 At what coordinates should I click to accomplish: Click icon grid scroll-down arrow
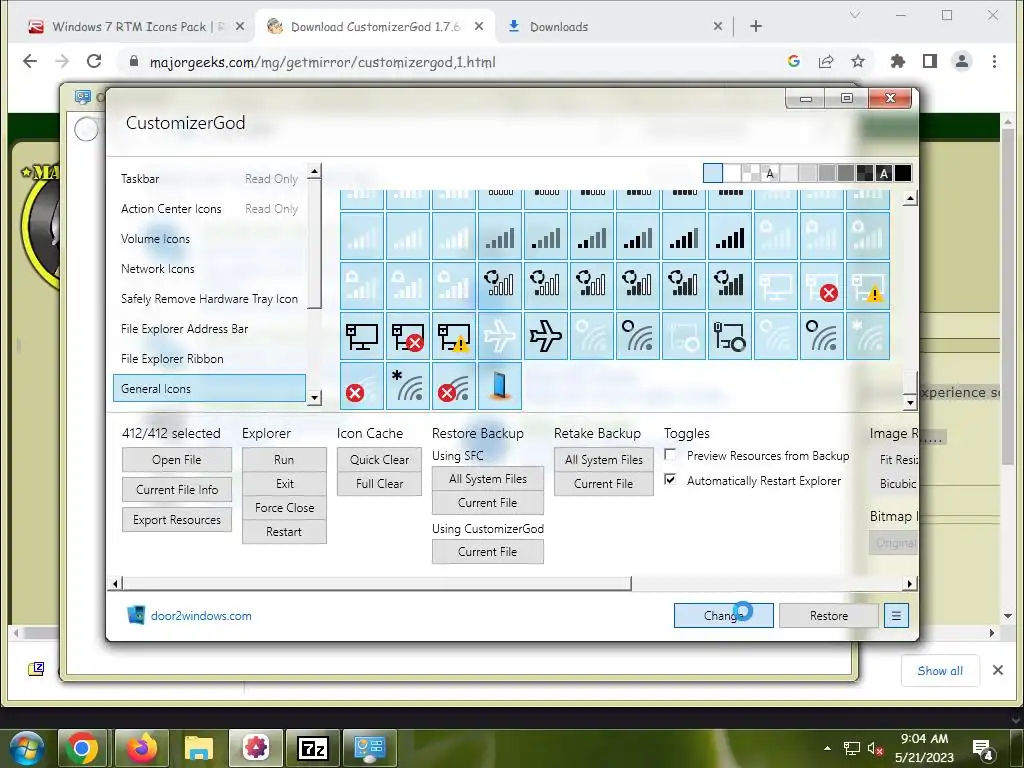(910, 402)
